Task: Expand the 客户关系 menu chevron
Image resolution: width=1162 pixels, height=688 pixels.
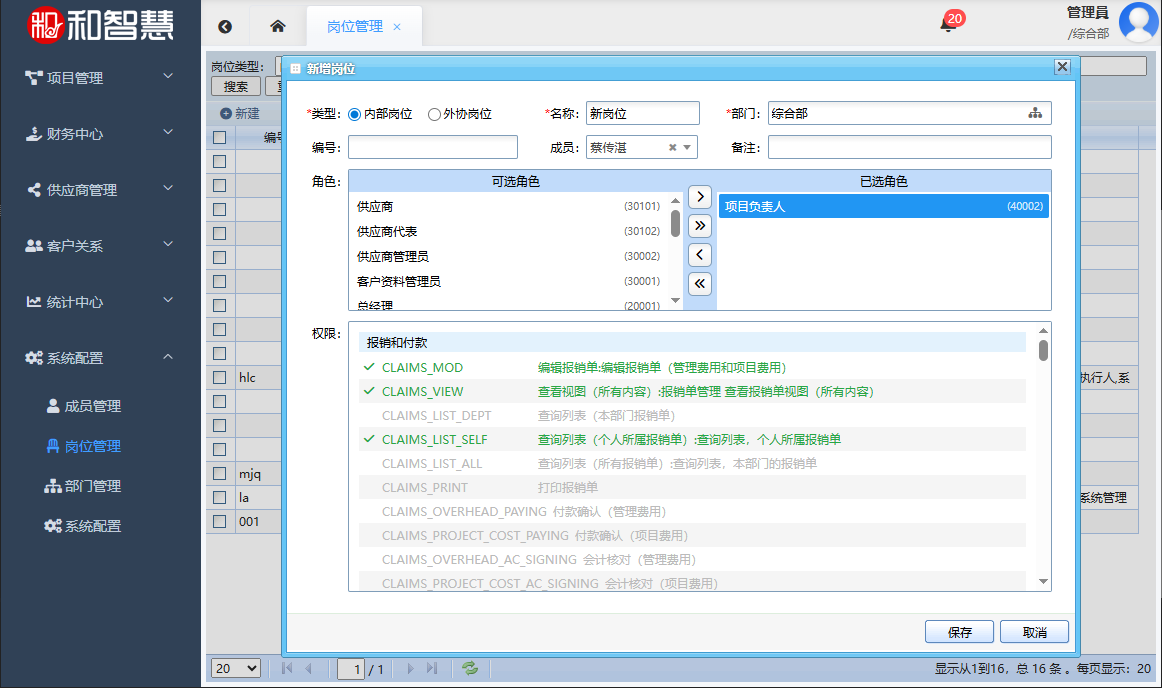Action: click(x=168, y=244)
